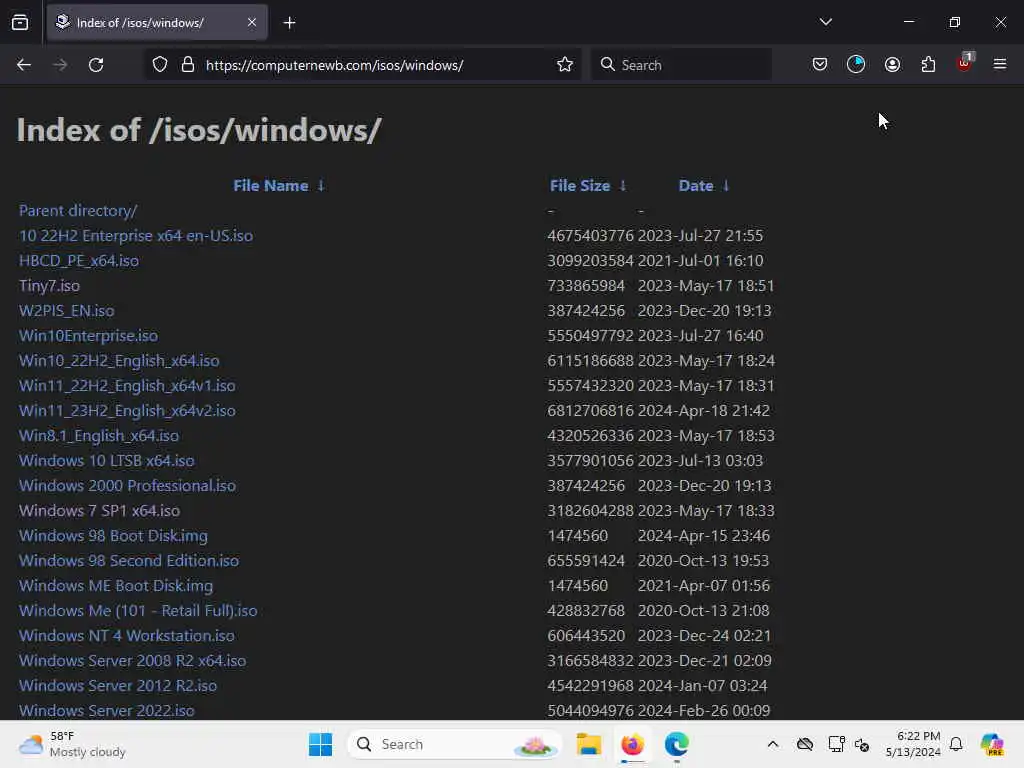
Task: Download 10 22H2 Enterprise x64 en-US.iso
Action: 136,236
